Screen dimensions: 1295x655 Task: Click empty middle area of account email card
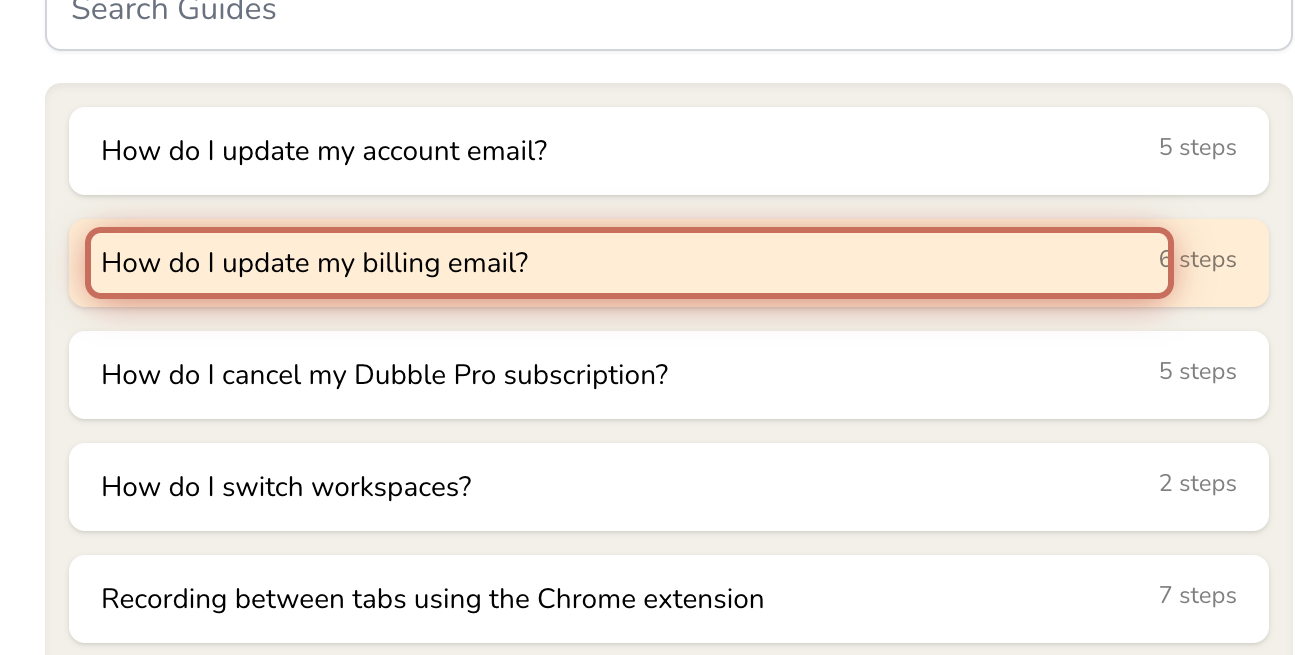pyautogui.click(x=850, y=151)
